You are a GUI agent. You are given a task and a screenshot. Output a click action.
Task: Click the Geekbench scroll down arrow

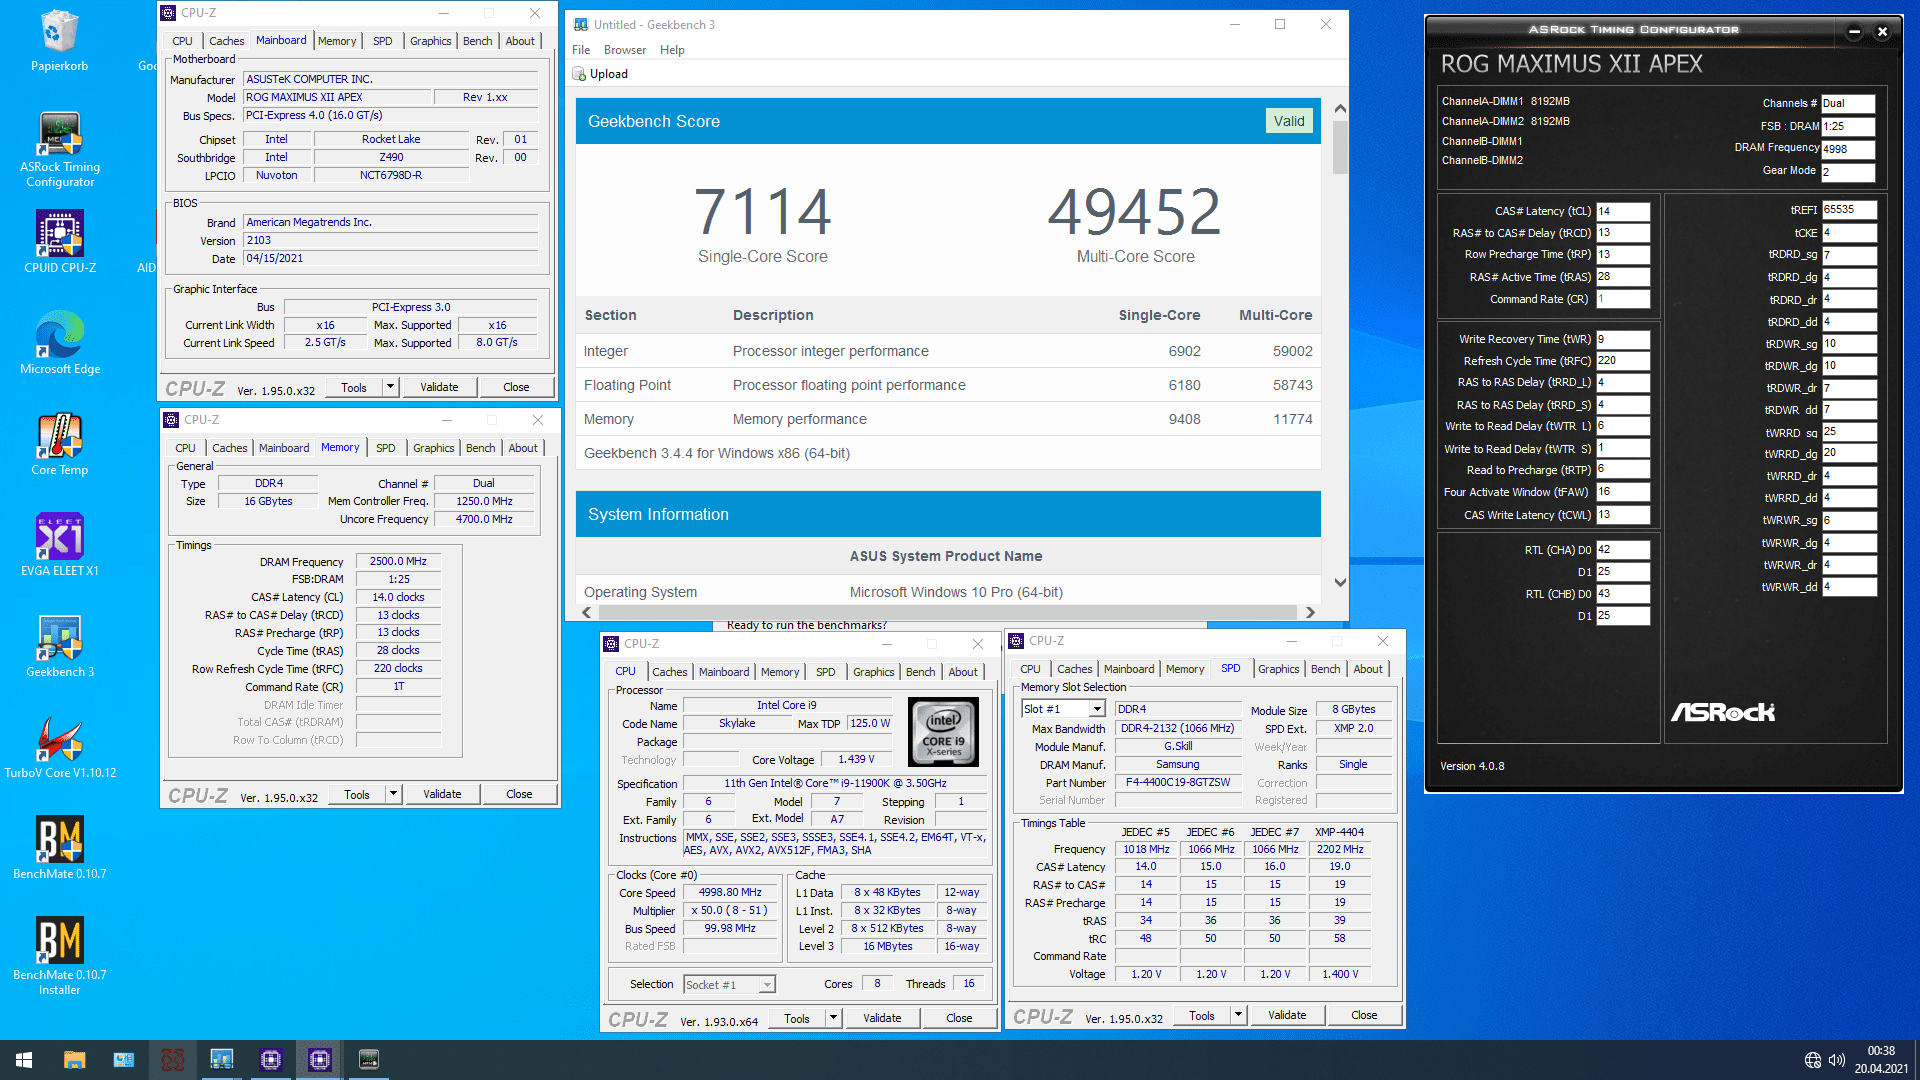click(x=1340, y=582)
